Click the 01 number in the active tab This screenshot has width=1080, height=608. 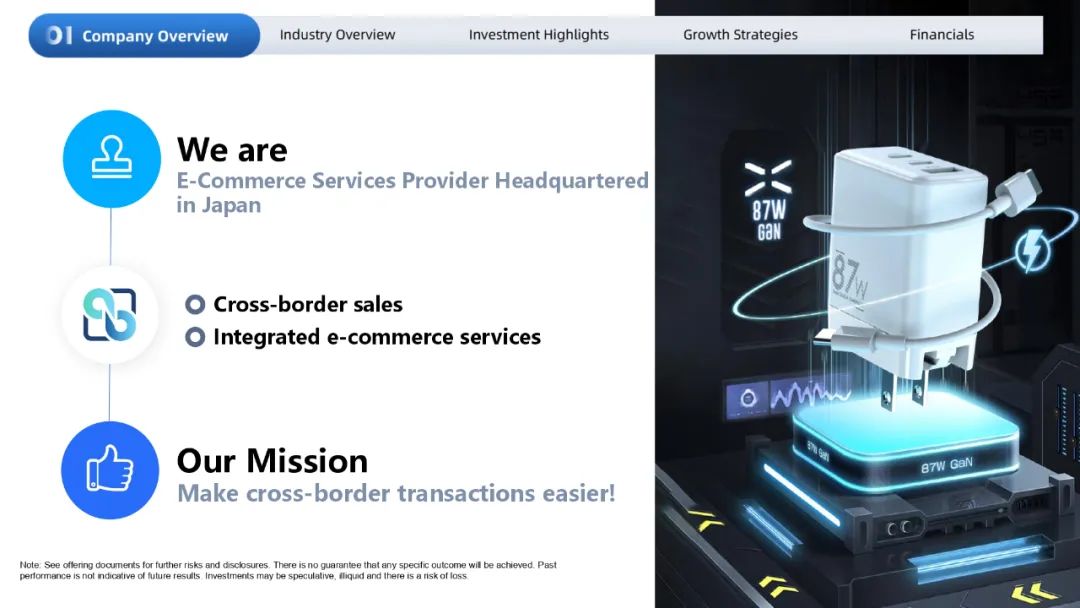(59, 35)
